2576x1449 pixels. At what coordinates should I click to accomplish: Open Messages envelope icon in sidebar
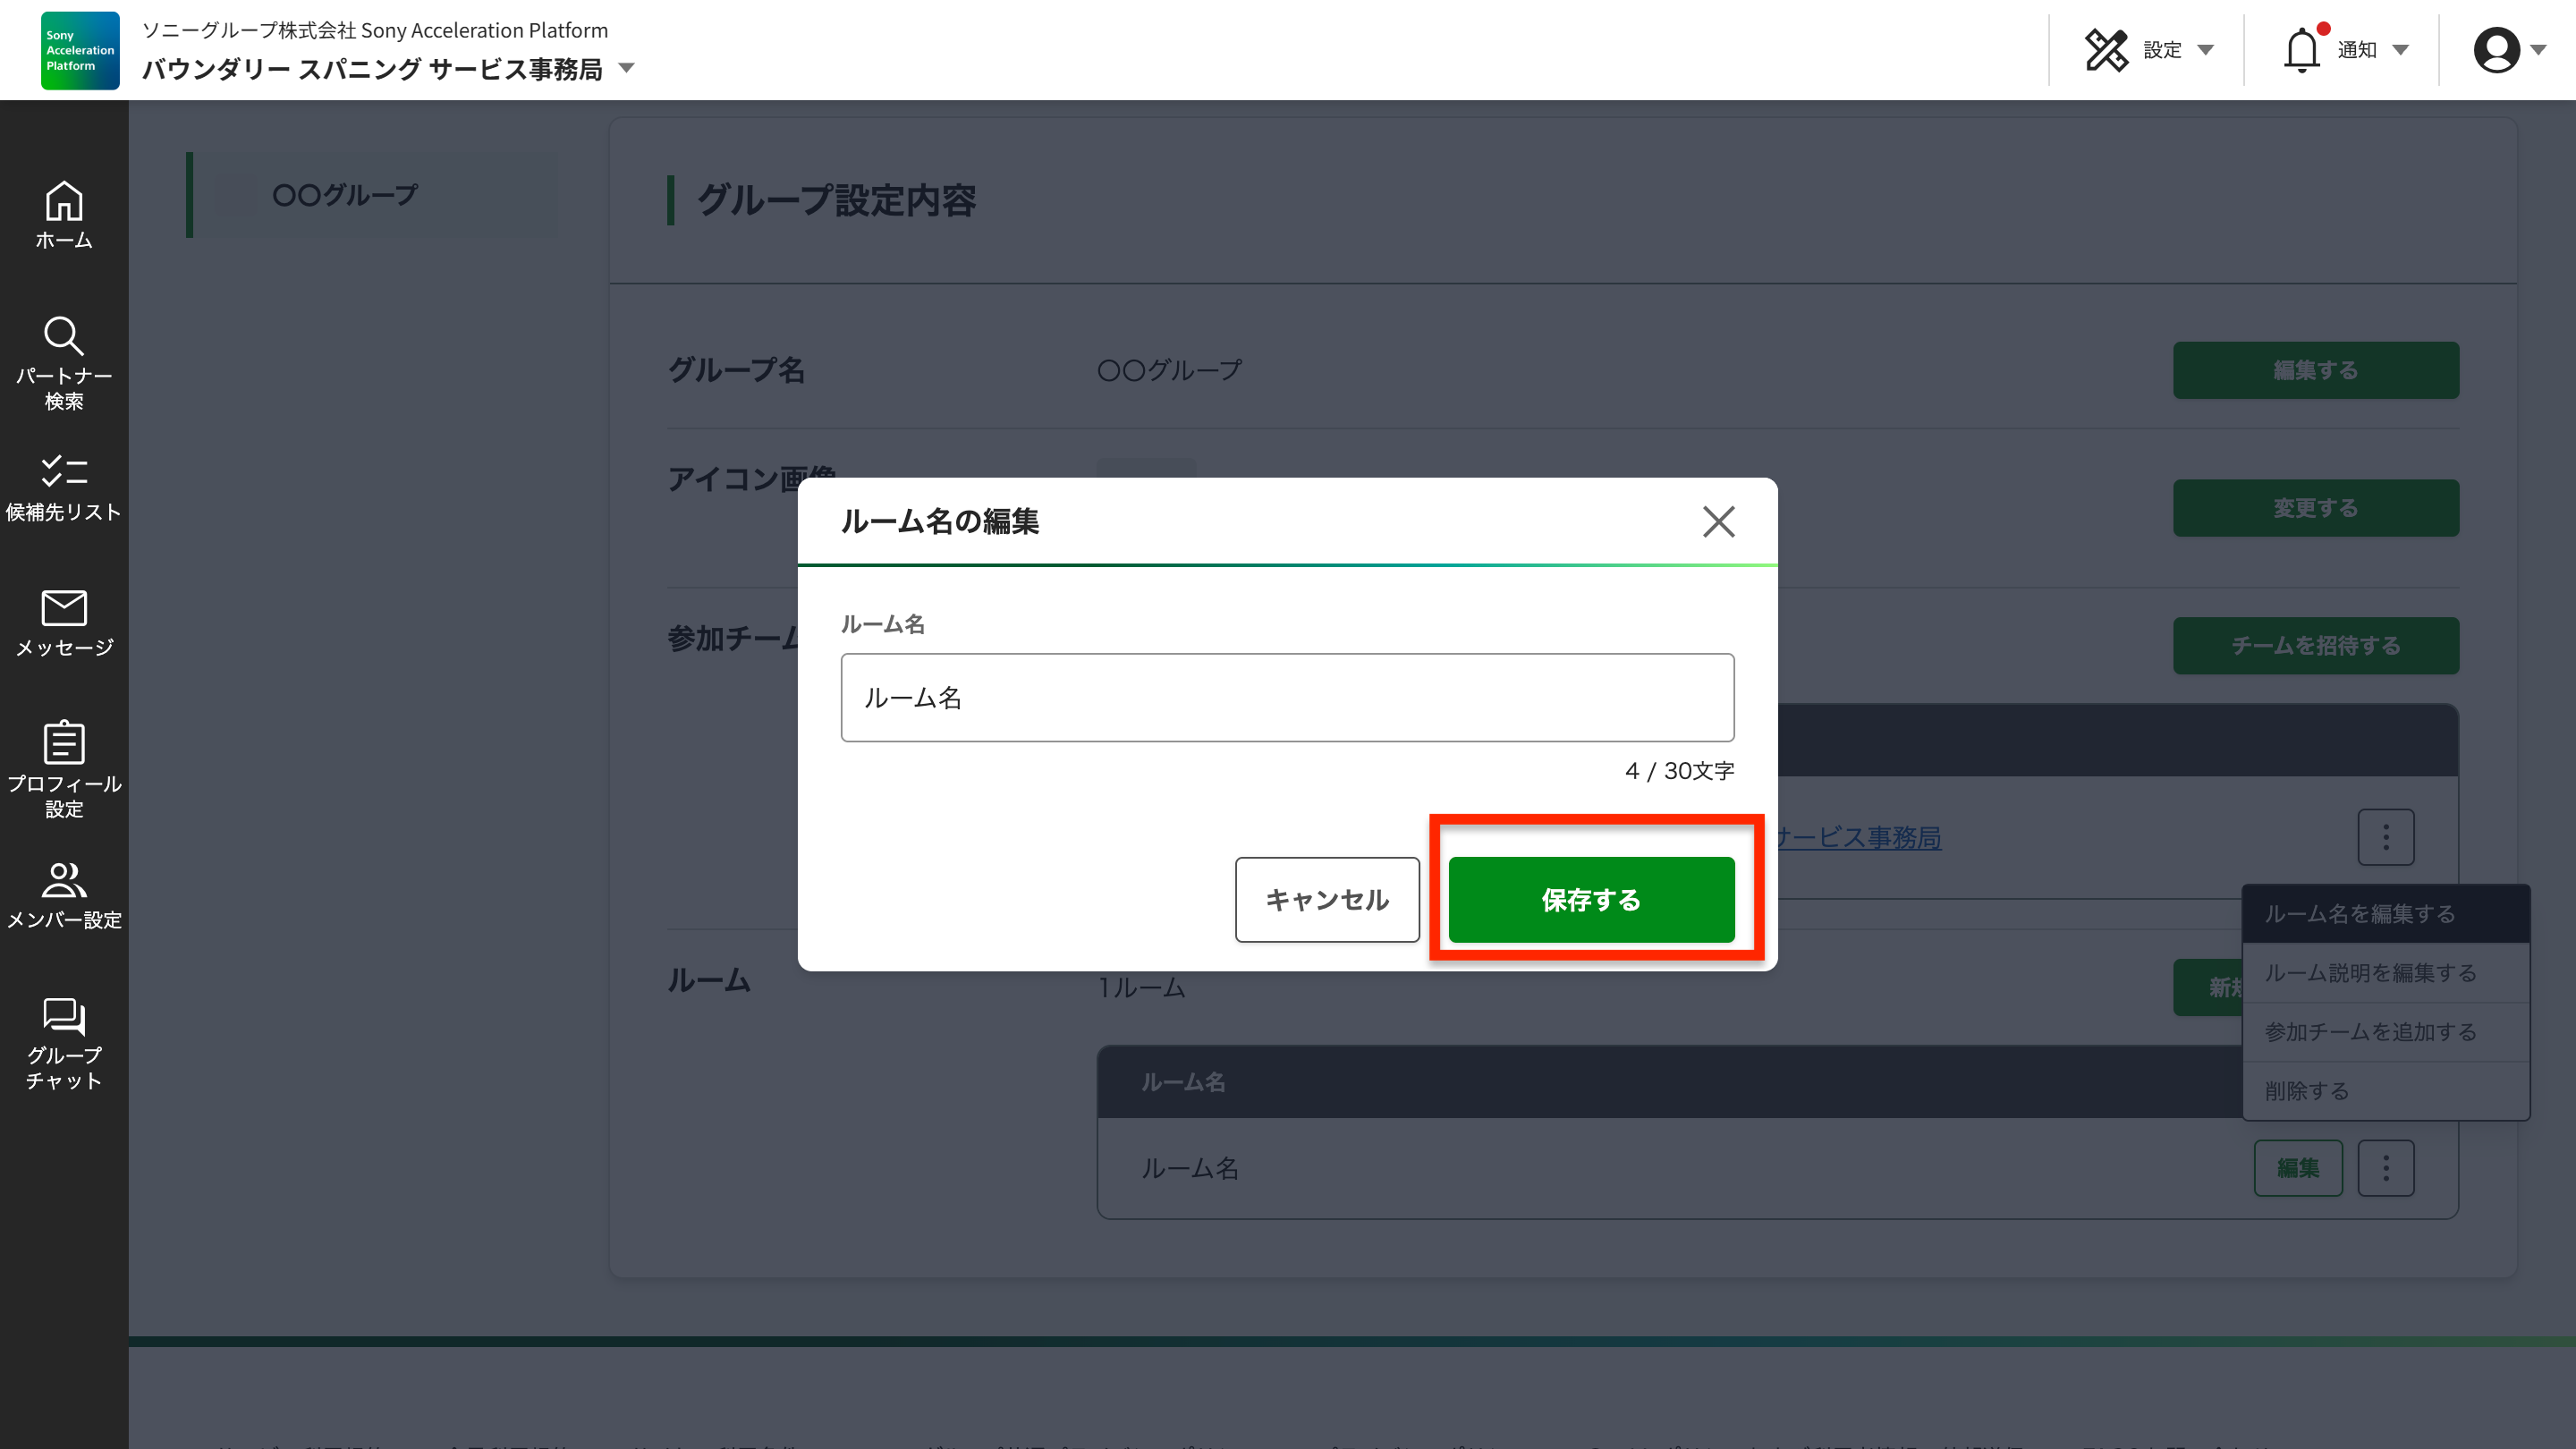(x=64, y=607)
